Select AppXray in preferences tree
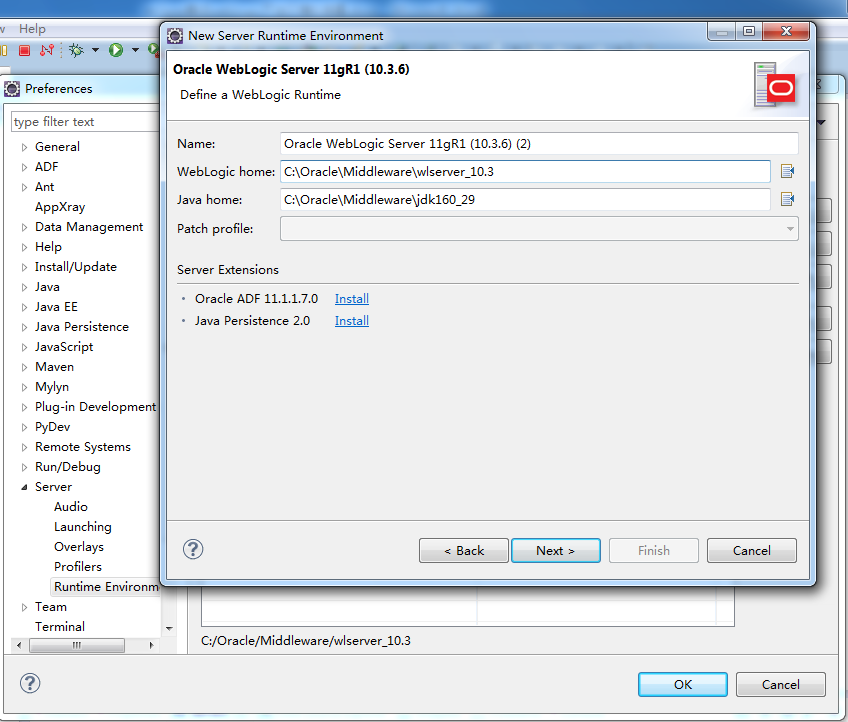 pyautogui.click(x=60, y=207)
